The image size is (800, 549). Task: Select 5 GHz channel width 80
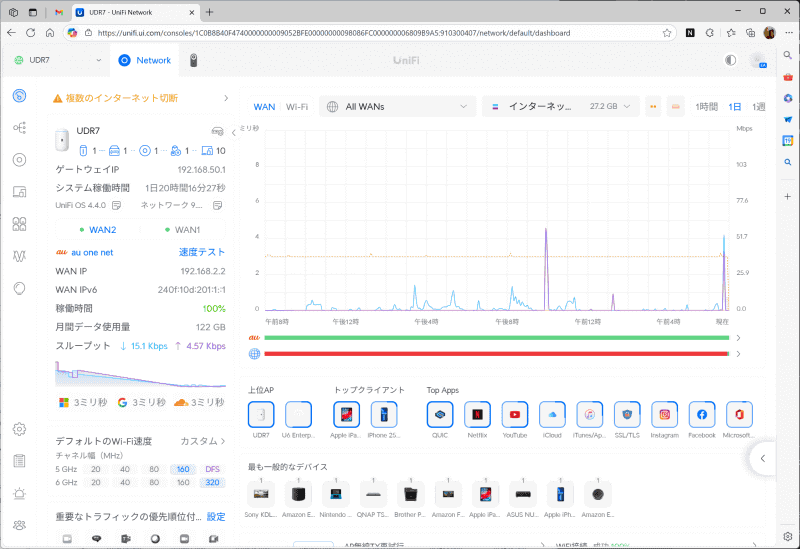(154, 469)
